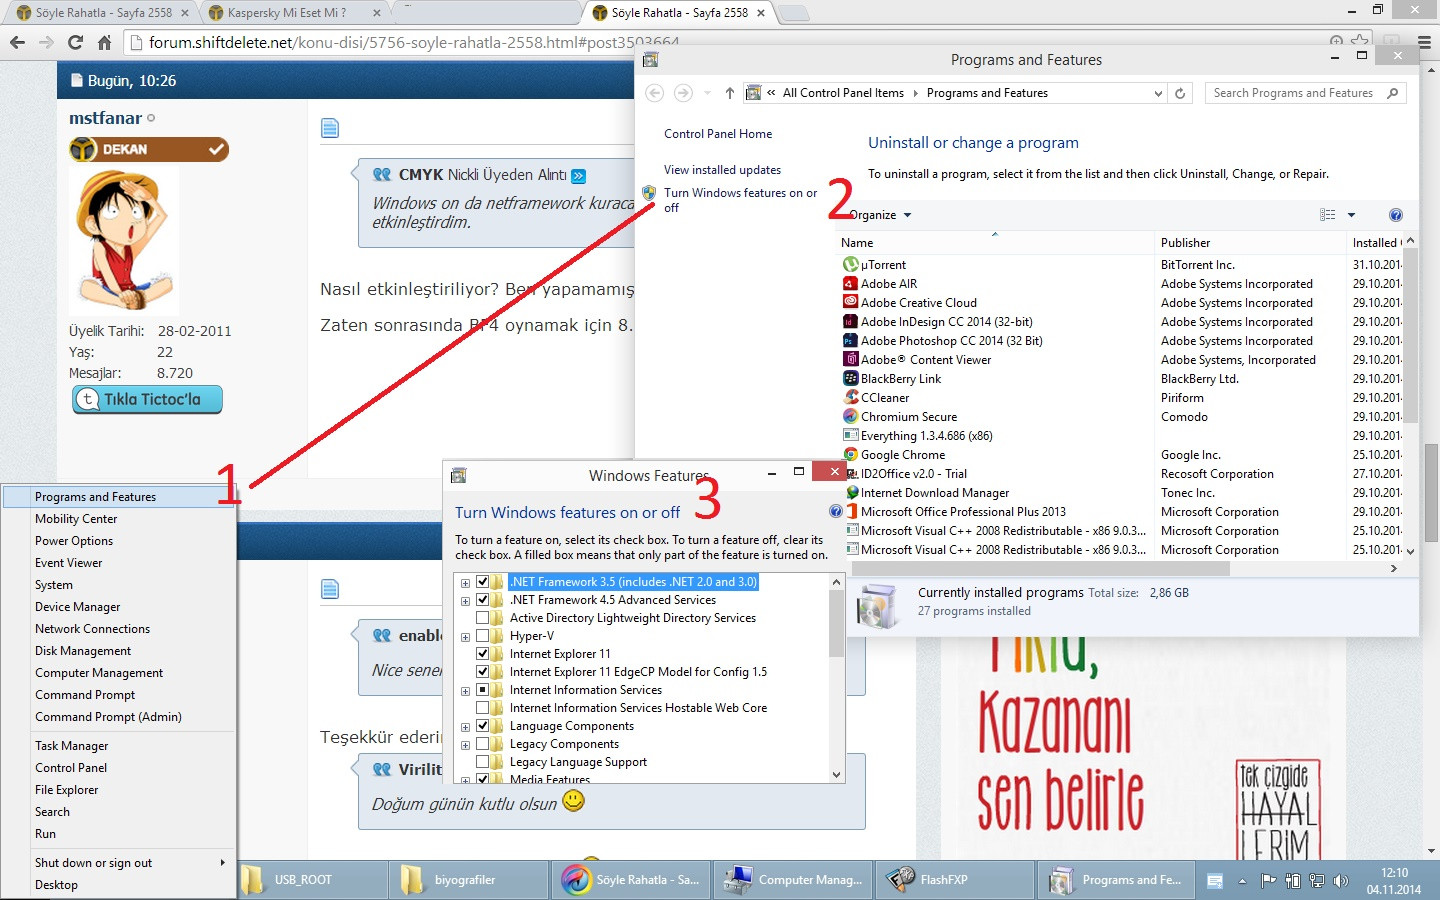Screen dimensions: 1440x900
Task: Open the Organize dropdown menu
Action: tap(880, 215)
